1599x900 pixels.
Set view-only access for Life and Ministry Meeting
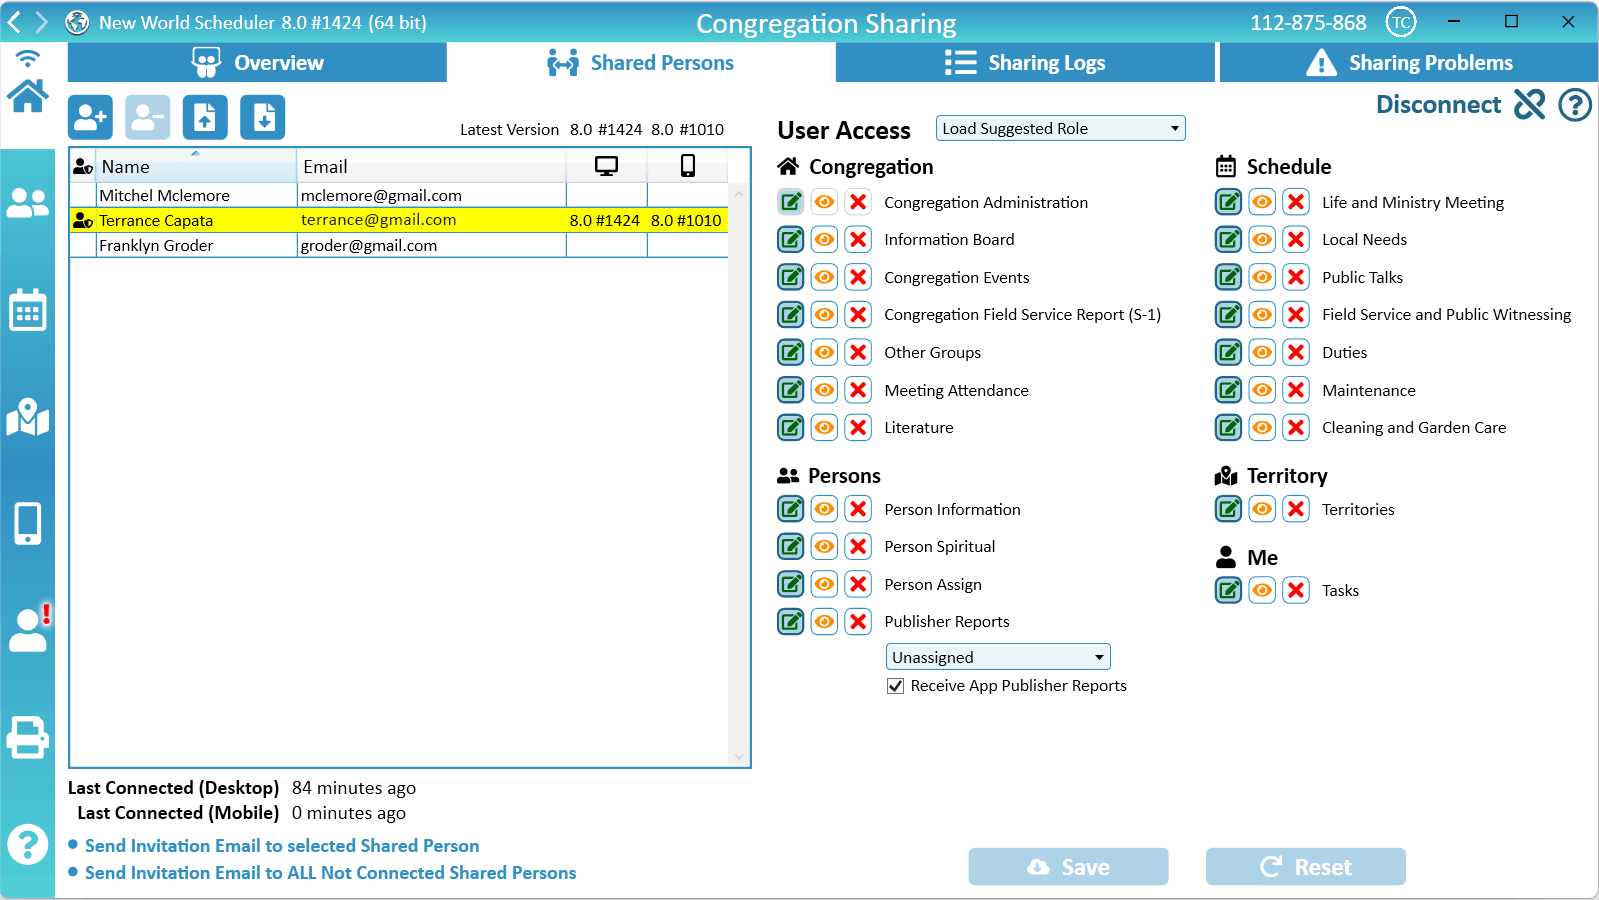coord(1263,202)
